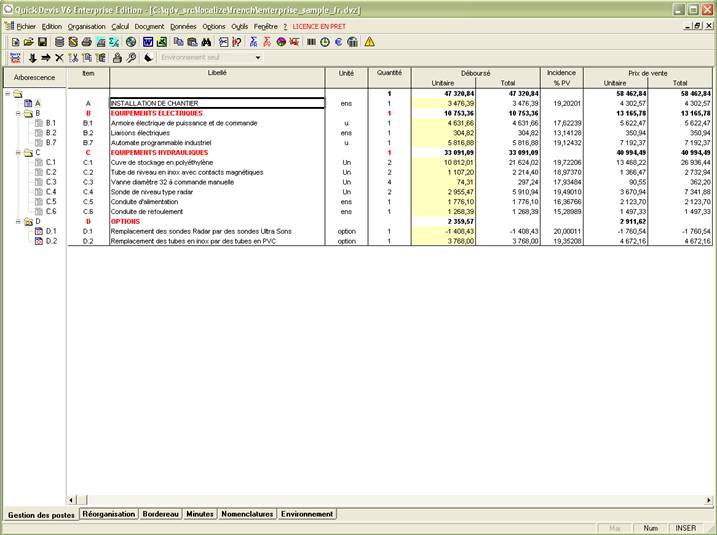Viewport: 717px width, 535px height.
Task: Click the Euro currency icon
Action: pyautogui.click(x=339, y=42)
